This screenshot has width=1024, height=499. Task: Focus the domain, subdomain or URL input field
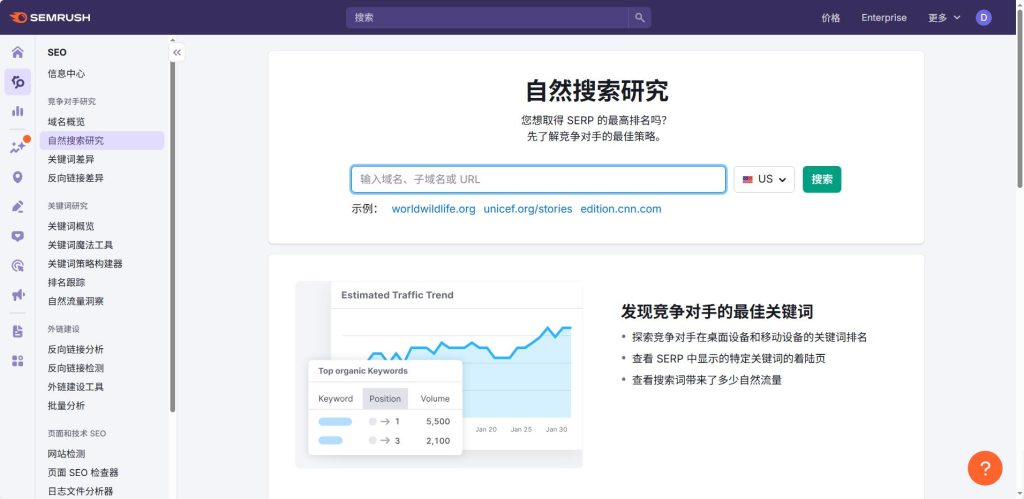[x=538, y=179]
